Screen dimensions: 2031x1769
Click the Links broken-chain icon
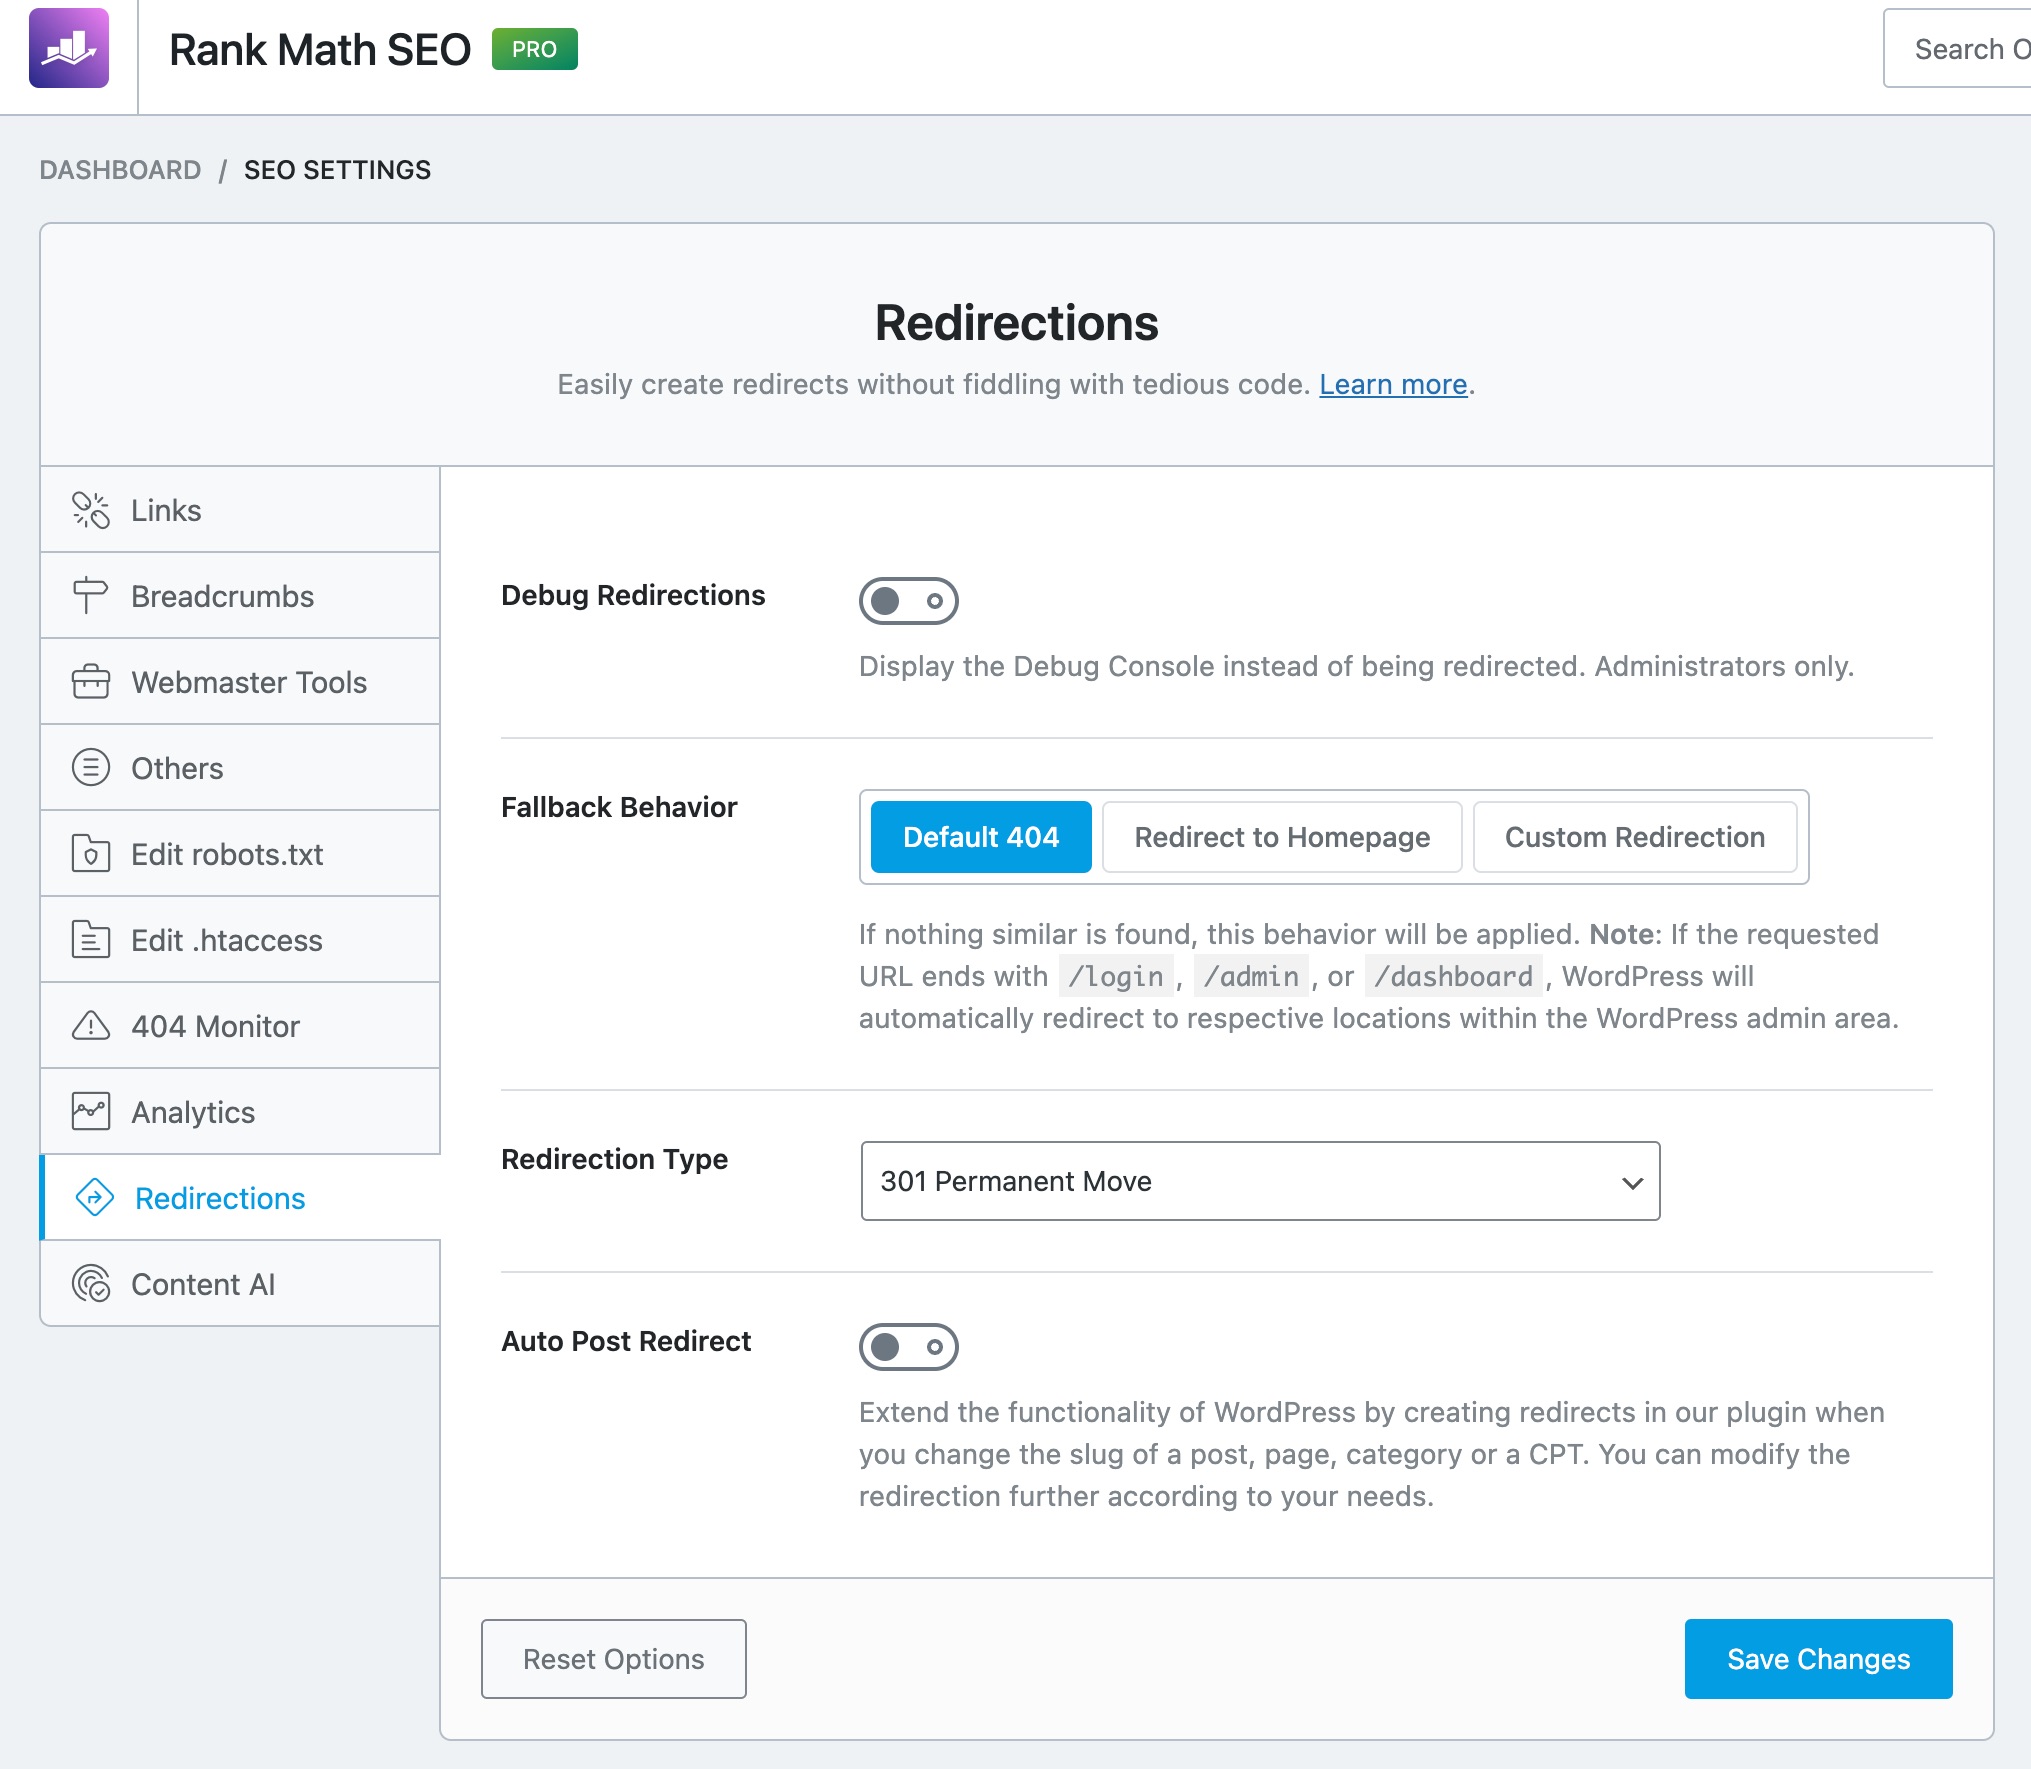pos(91,510)
